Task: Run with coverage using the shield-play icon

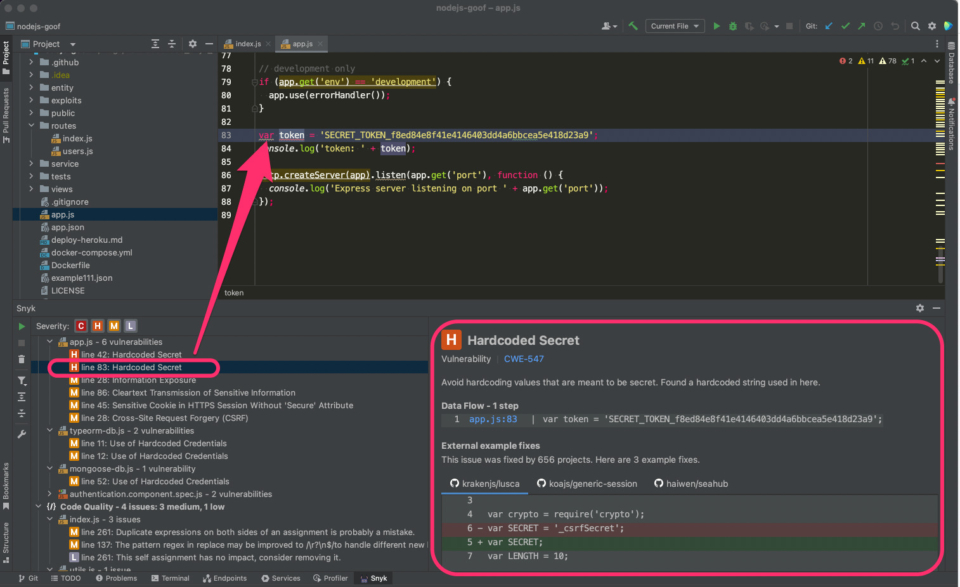Action: [749, 26]
